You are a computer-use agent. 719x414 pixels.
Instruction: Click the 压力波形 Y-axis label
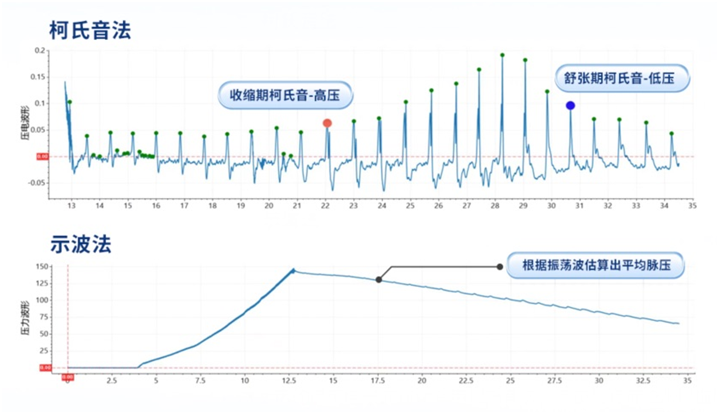(x=24, y=318)
